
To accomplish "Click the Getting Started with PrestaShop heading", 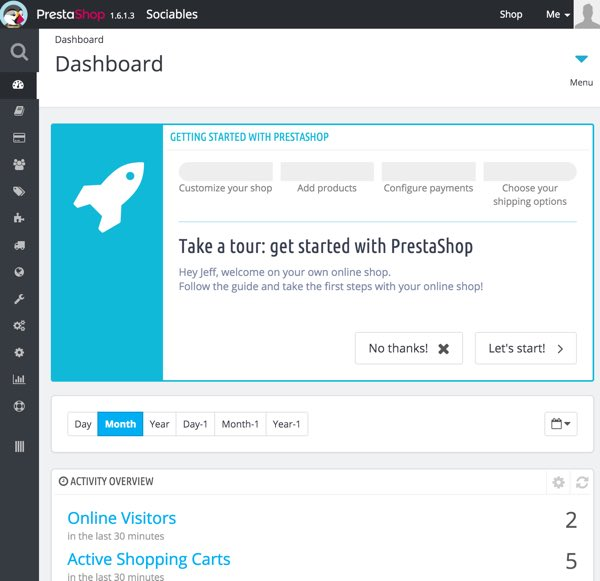I will (249, 137).
